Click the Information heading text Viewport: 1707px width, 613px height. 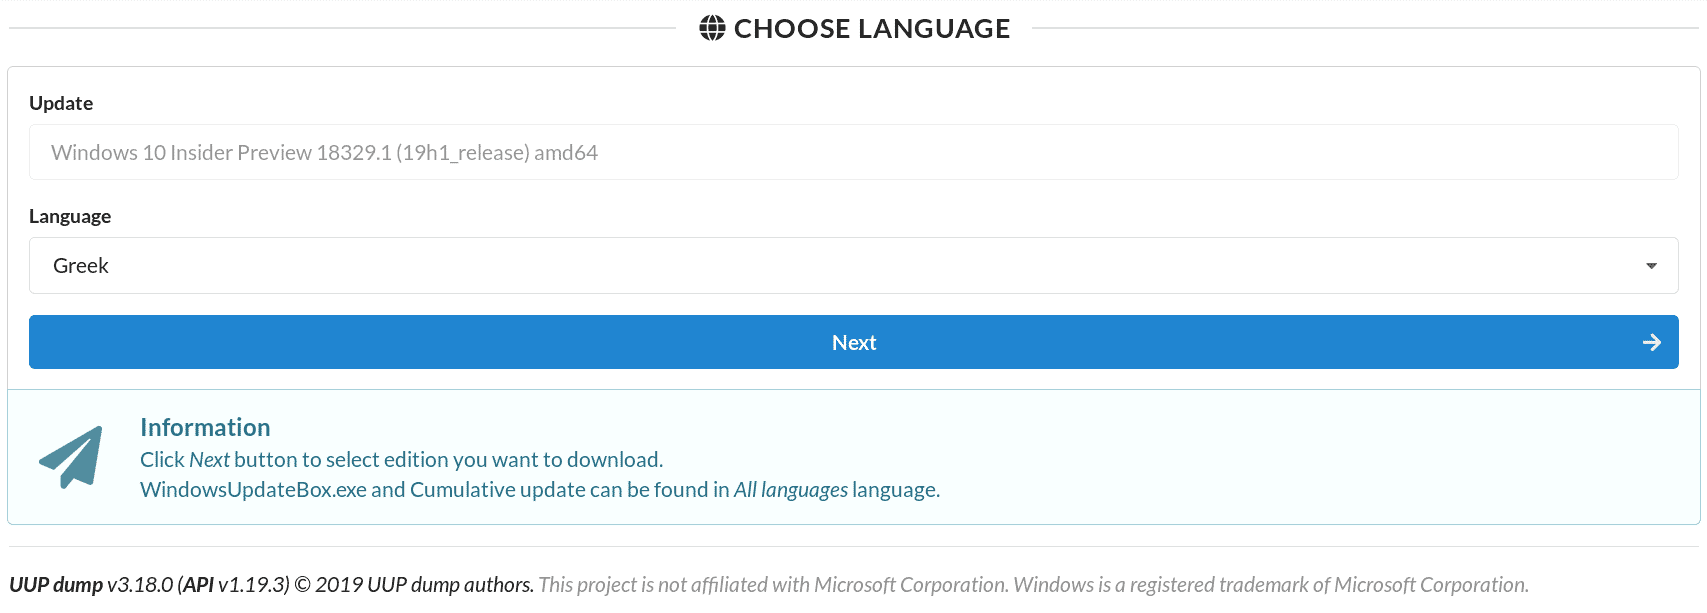[205, 427]
